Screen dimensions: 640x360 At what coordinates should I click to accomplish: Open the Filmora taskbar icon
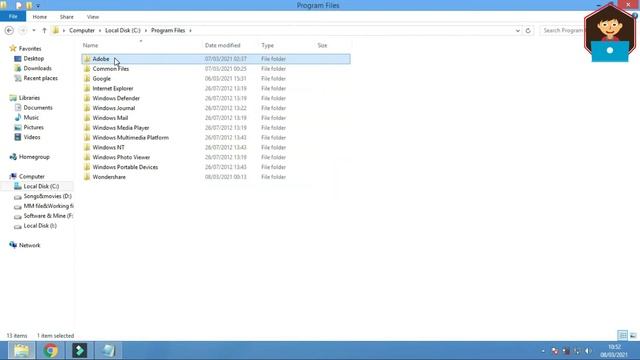[80, 351]
